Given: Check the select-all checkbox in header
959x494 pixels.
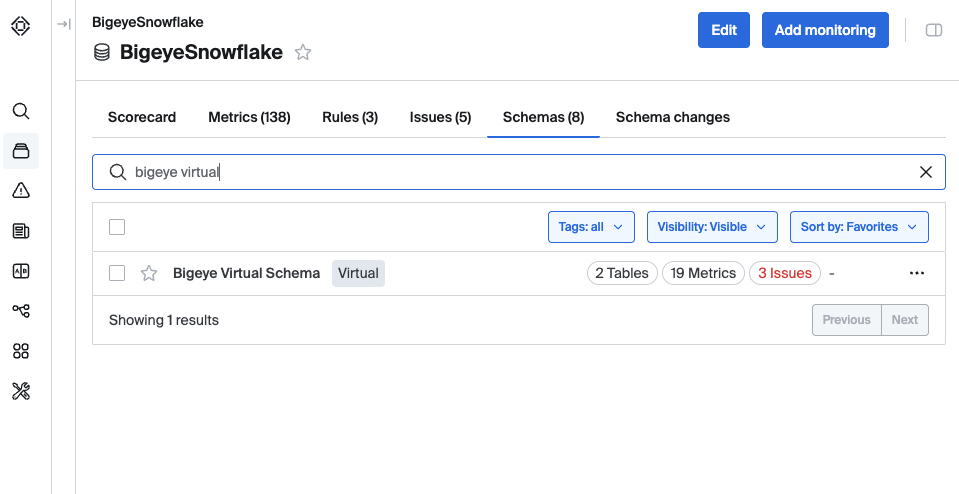Looking at the screenshot, I should [117, 227].
